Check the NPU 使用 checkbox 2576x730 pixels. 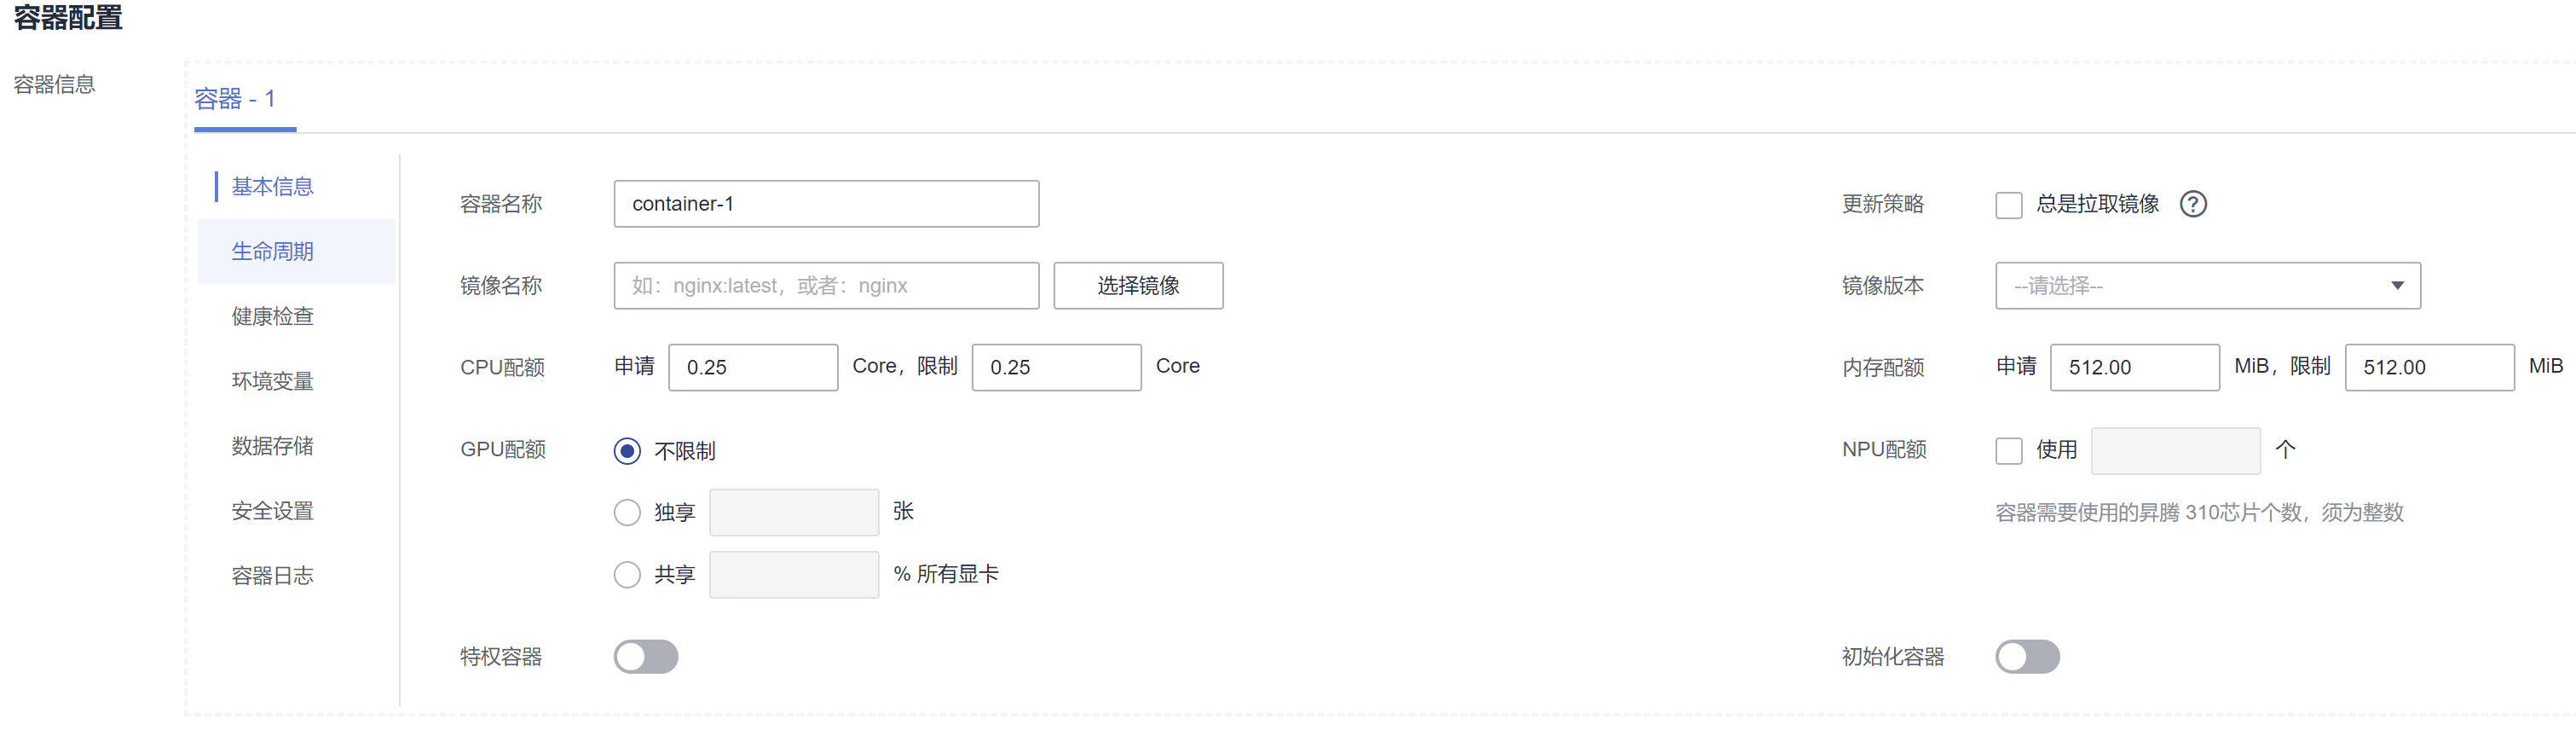(x=2008, y=451)
